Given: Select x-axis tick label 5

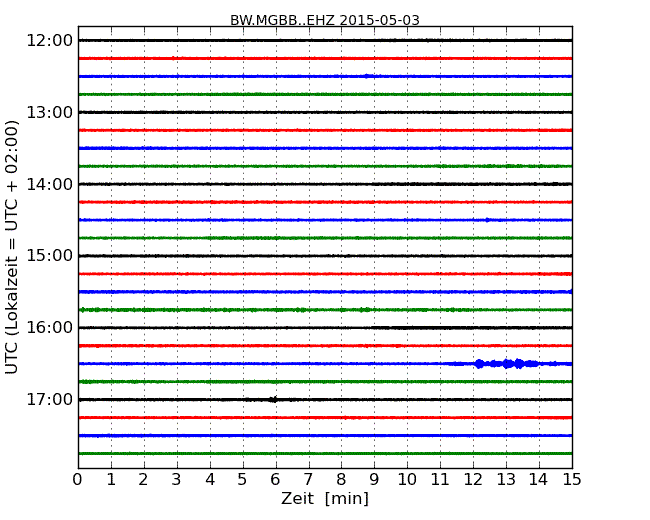Looking at the screenshot, I should 243,480.
